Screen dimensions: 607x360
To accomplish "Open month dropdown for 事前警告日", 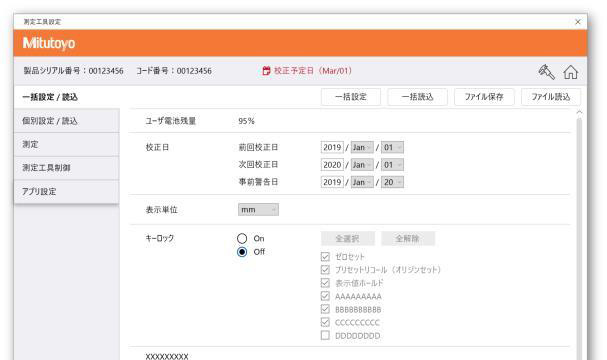I will pyautogui.click(x=362, y=182).
